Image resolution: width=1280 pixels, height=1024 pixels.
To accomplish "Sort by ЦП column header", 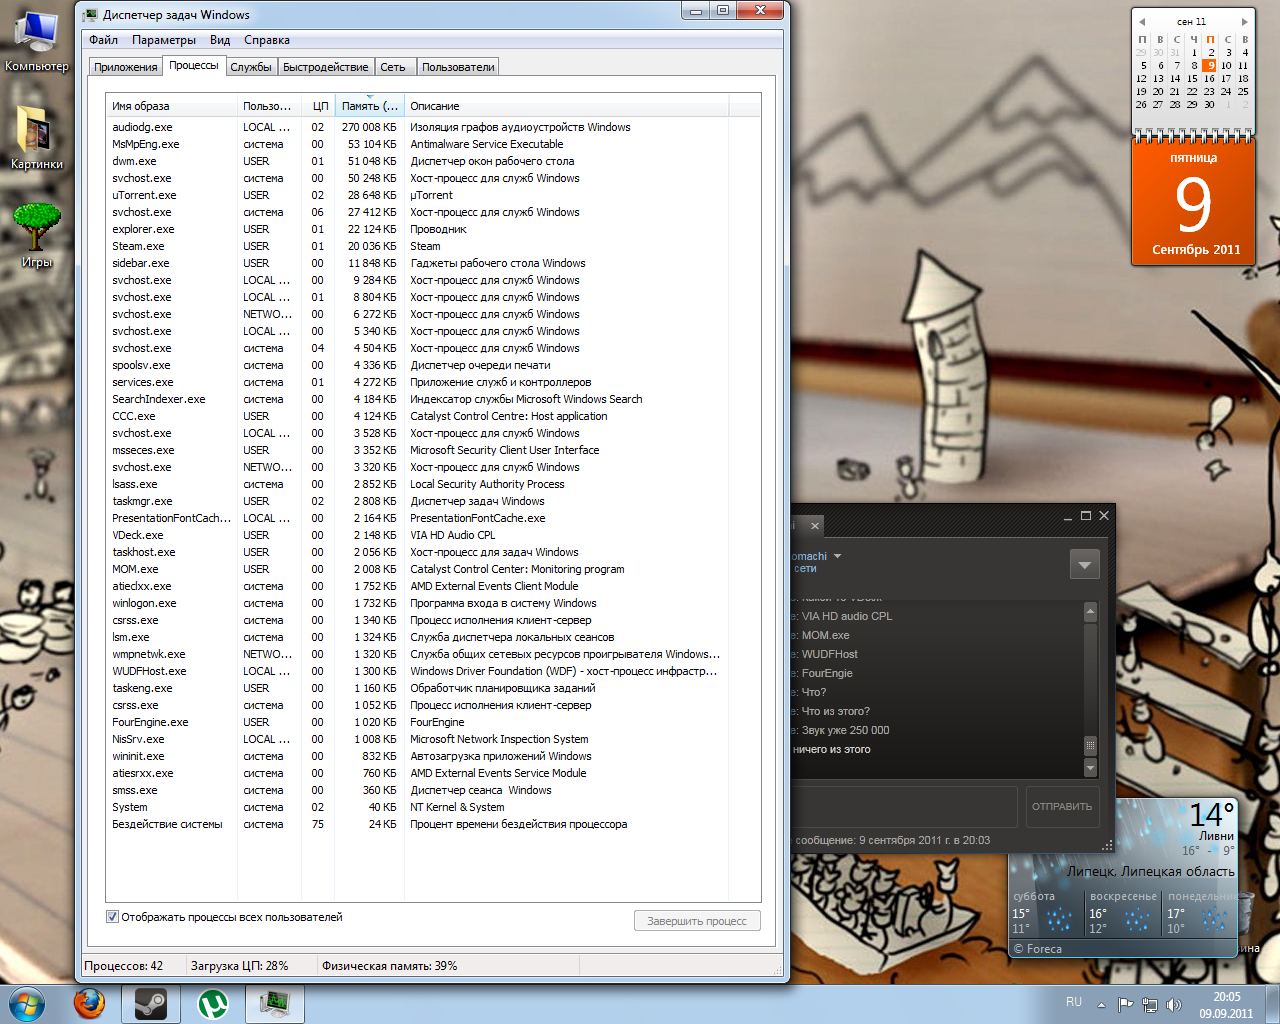I will [318, 106].
